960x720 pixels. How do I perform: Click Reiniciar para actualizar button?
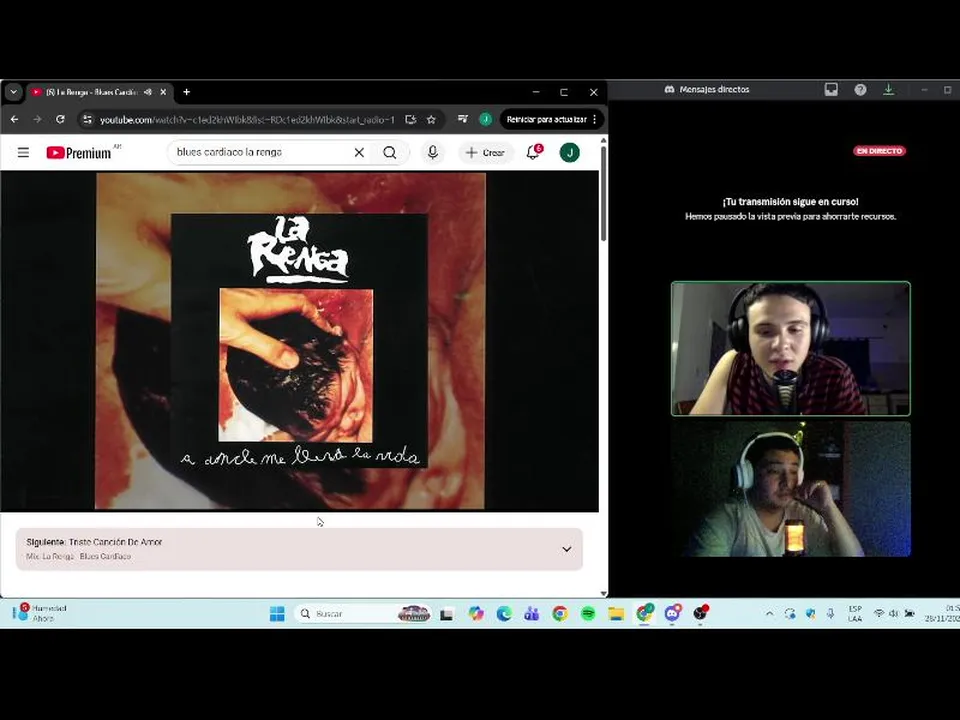point(546,119)
